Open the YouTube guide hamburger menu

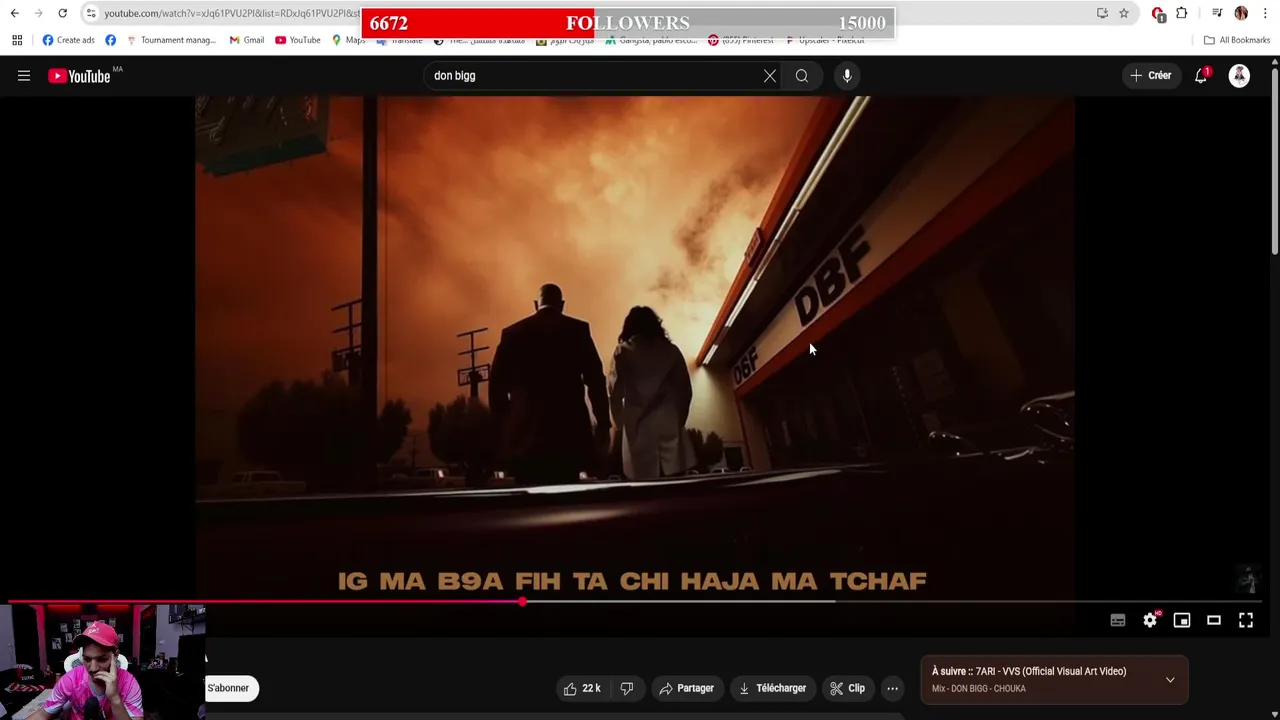(24, 76)
